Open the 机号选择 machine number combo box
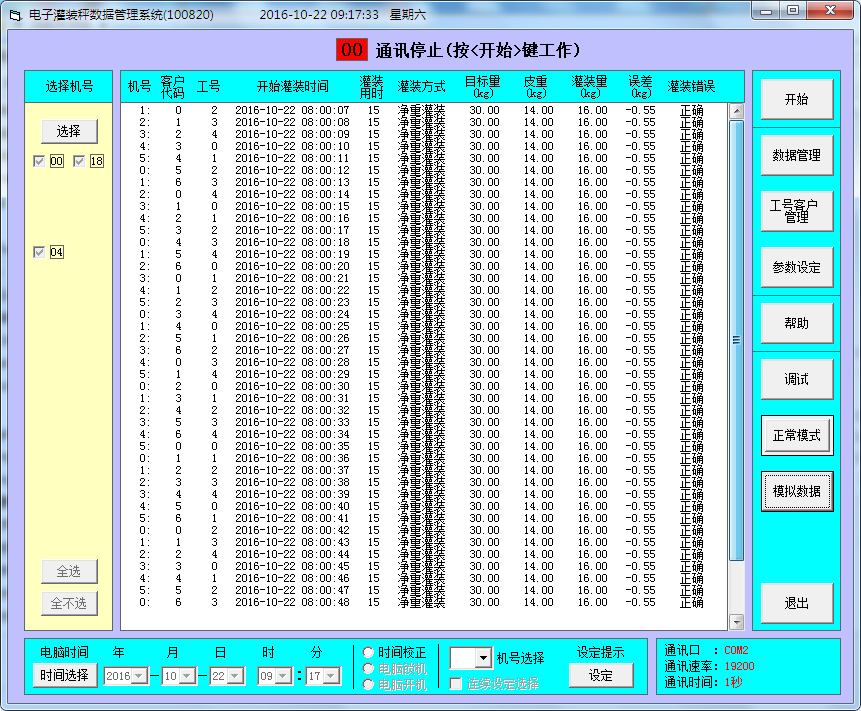Viewport: 861px width, 711px height. pos(484,657)
